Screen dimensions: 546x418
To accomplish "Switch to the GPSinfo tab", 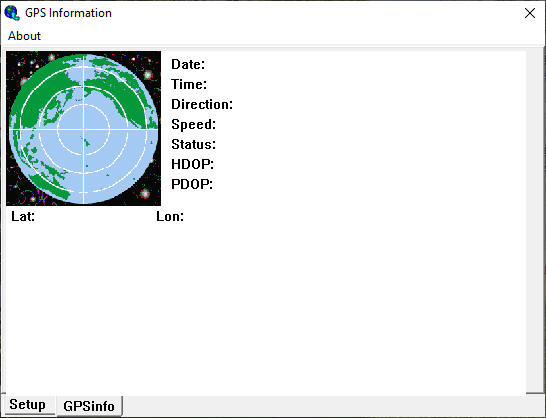I will (89, 406).
